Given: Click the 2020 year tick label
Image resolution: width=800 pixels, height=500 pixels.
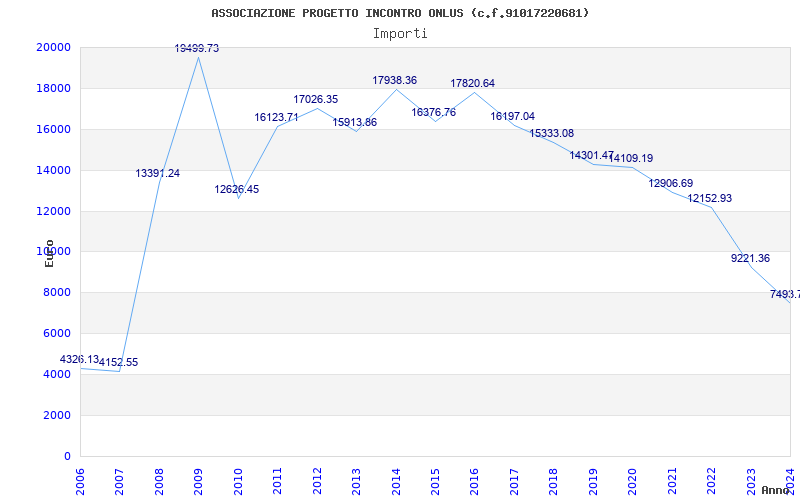Looking at the screenshot, I should click(x=631, y=480).
